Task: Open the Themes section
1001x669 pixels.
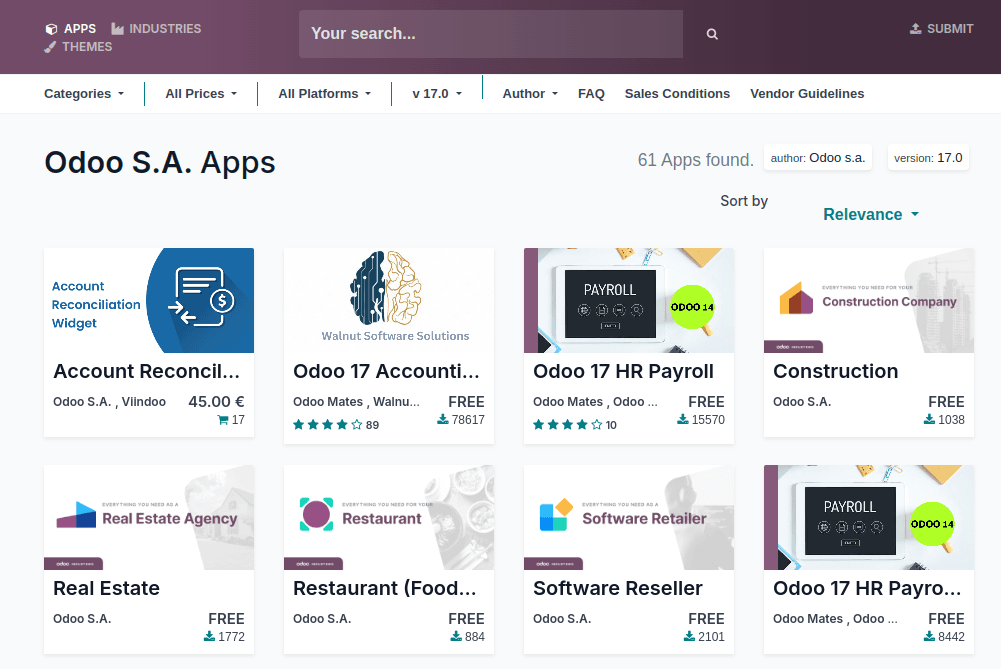Action: click(x=78, y=47)
